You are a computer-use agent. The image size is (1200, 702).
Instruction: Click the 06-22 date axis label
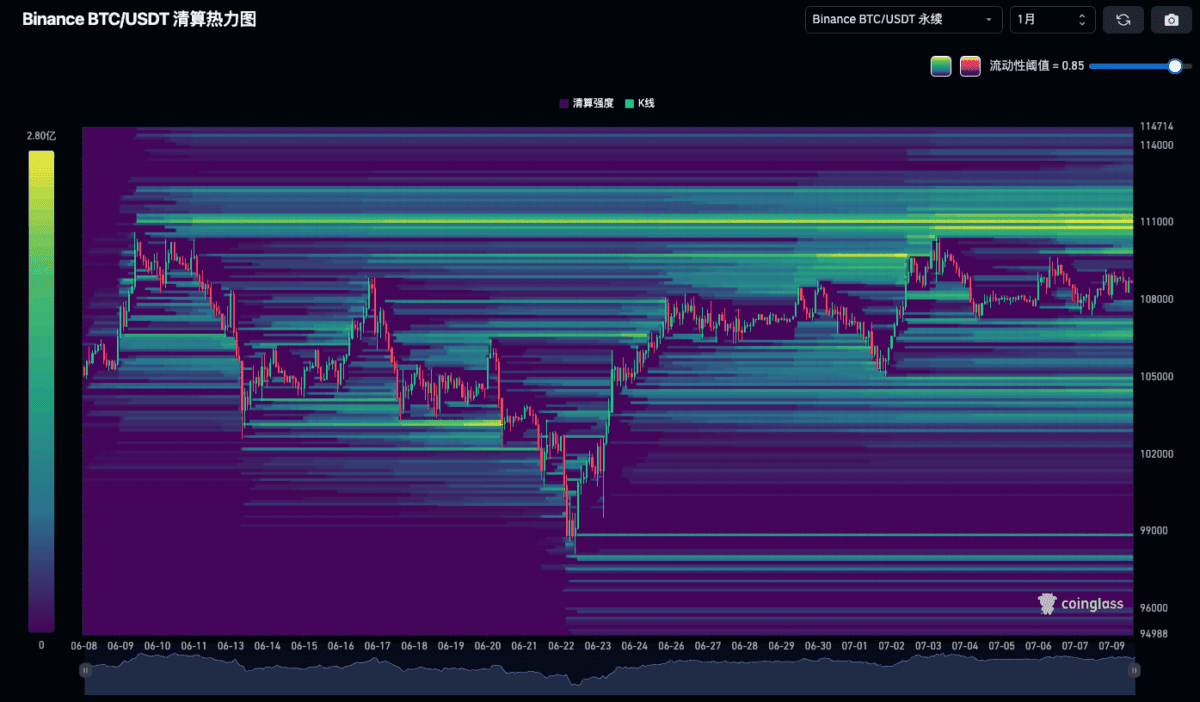pos(562,646)
